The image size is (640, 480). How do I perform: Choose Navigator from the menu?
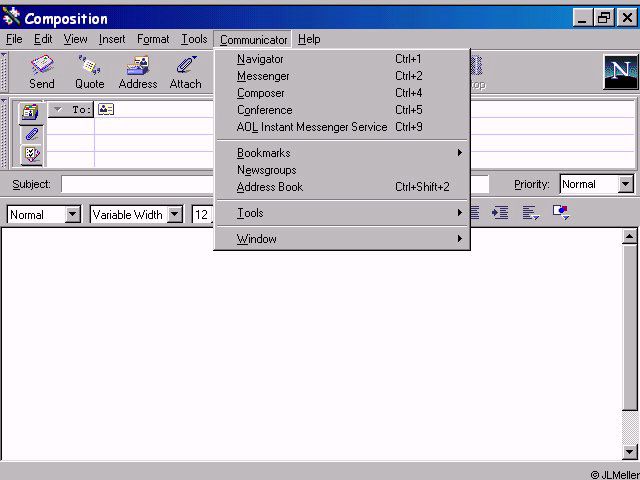click(342, 59)
